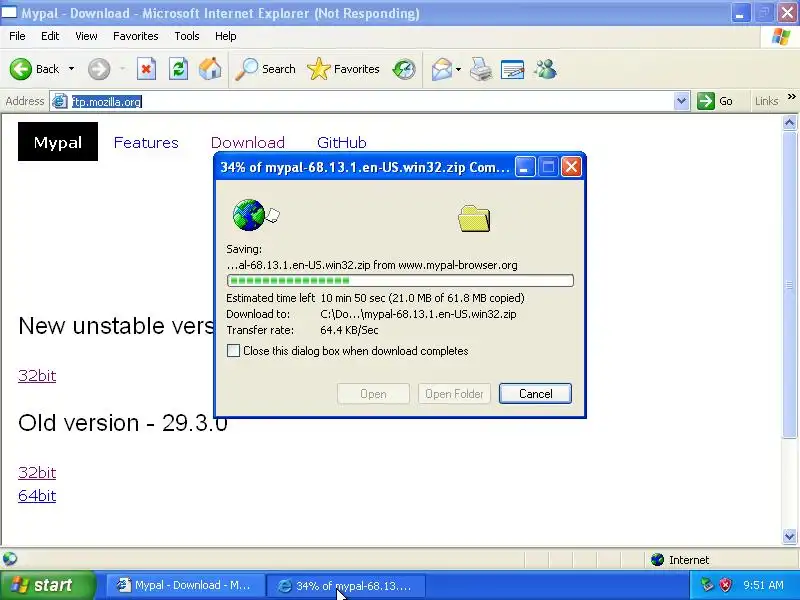The width and height of the screenshot is (800, 600).
Task: Click the Old version - 29.3.0 heading
Action: 122,422
